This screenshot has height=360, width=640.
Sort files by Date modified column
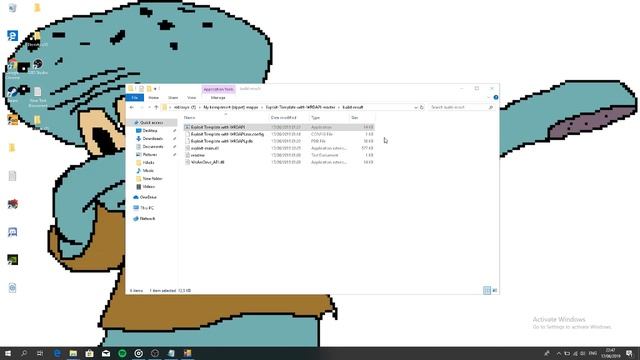point(284,118)
